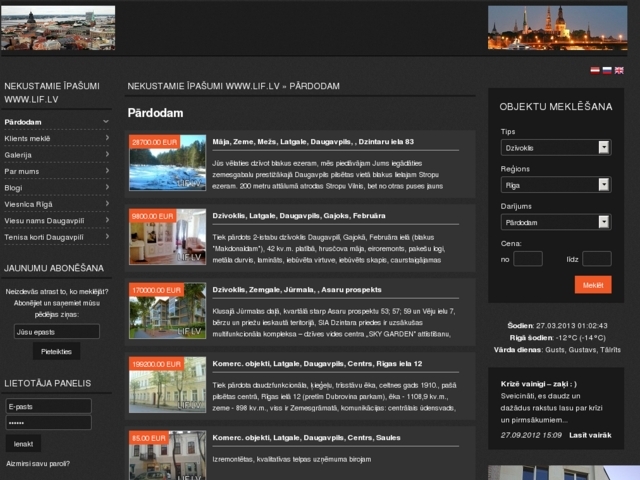Click the Jūsu epasts subscription field
Viewport: 640px width, 480px height.
tap(56, 331)
